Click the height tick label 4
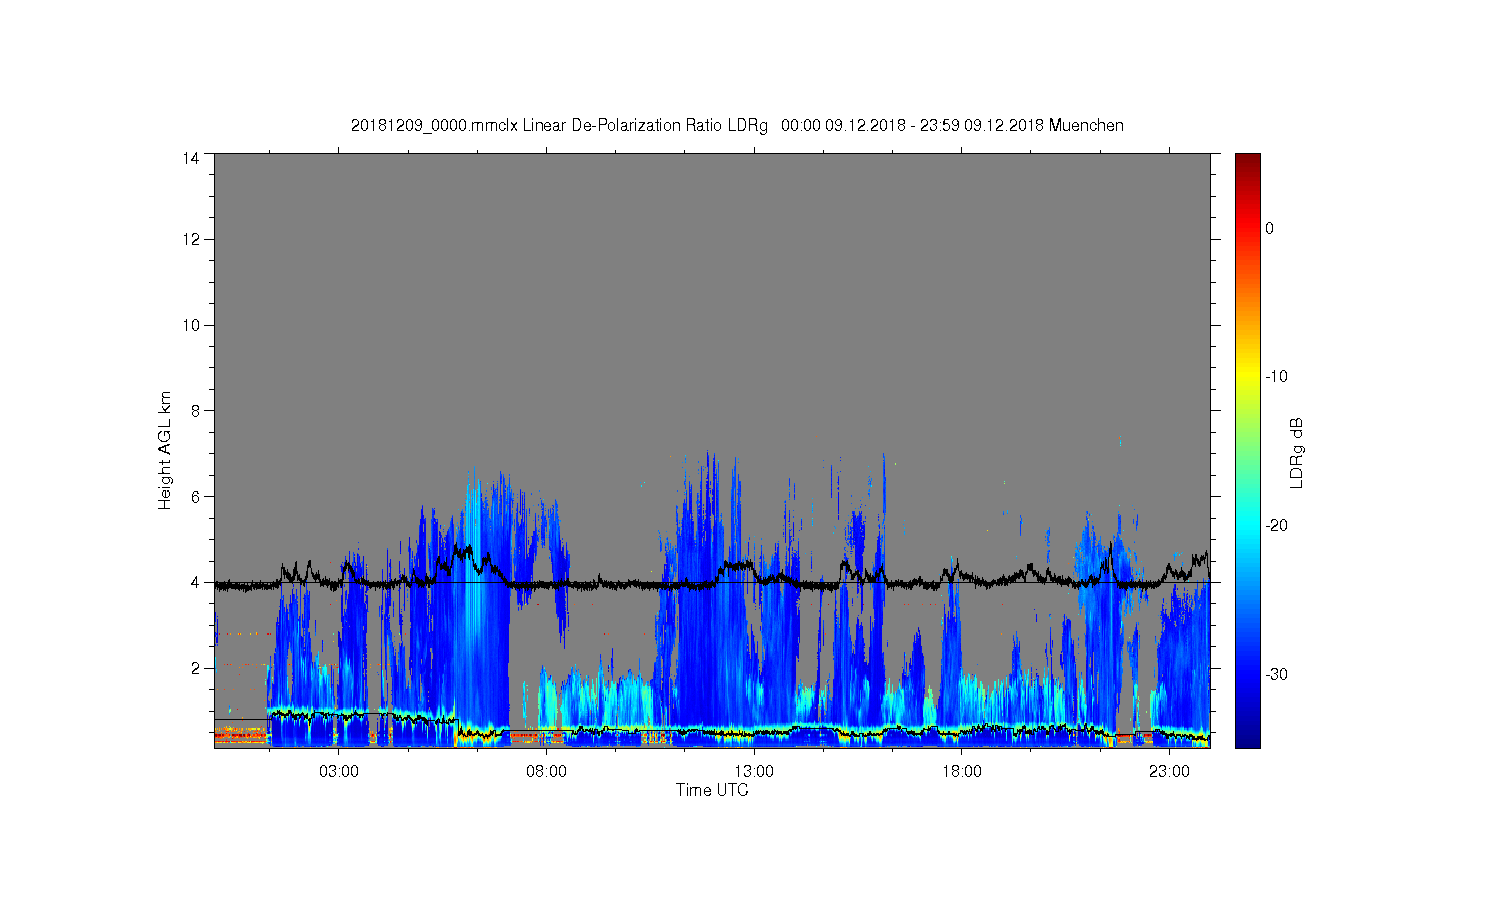 tap(195, 582)
